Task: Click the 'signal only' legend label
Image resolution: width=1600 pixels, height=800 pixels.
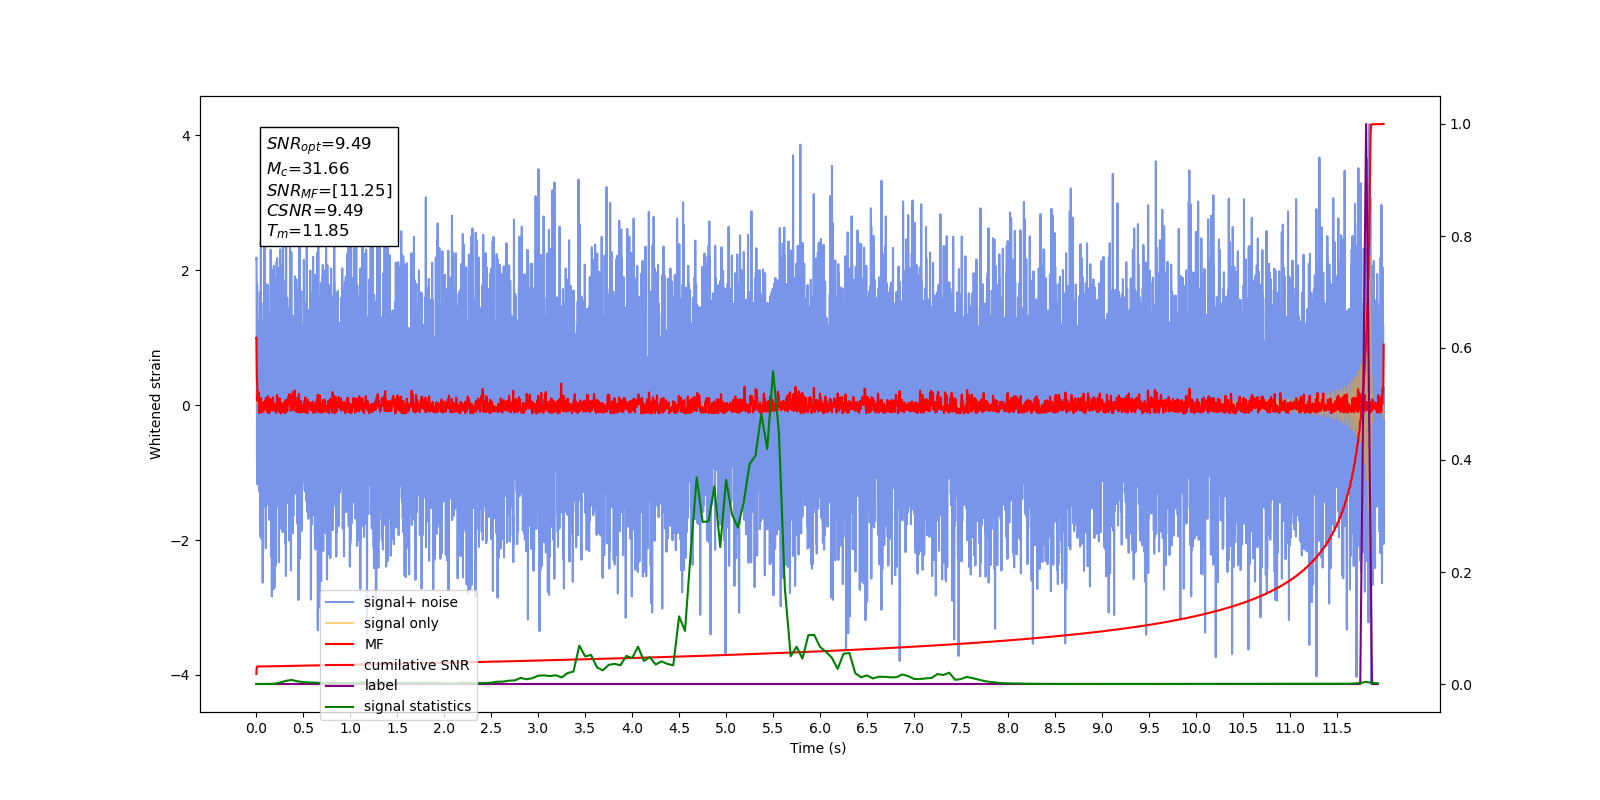Action: coord(401,623)
